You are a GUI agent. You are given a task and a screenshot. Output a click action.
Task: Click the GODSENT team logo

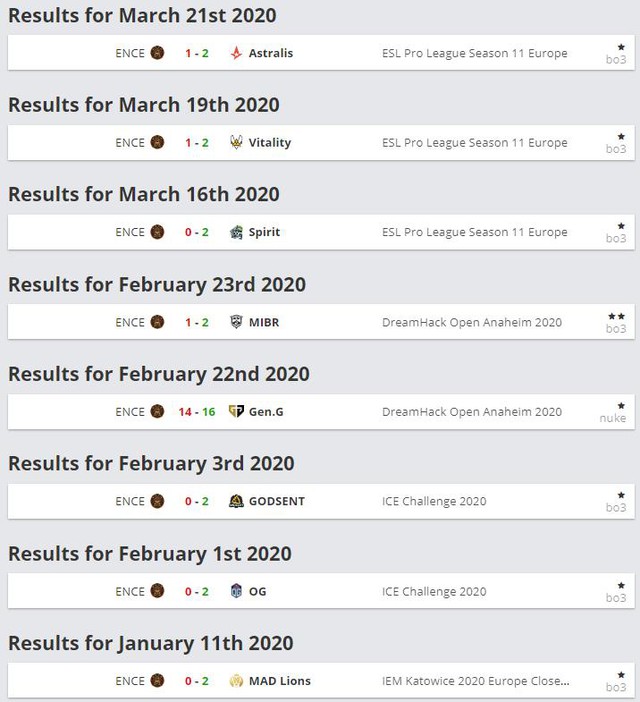point(236,501)
